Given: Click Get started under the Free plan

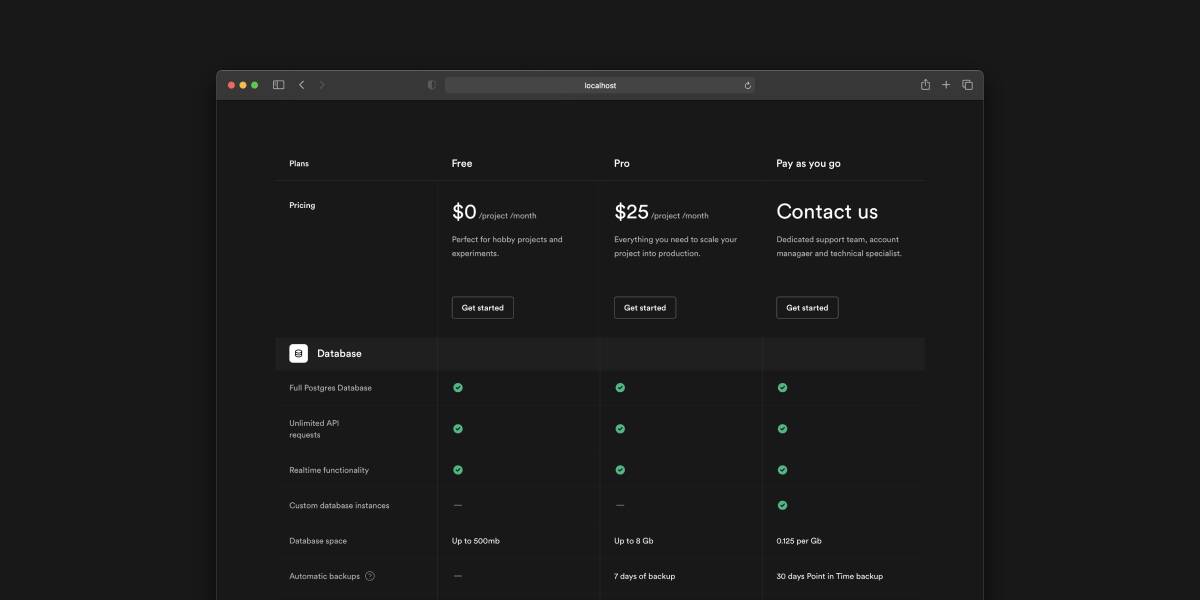Looking at the screenshot, I should (483, 307).
